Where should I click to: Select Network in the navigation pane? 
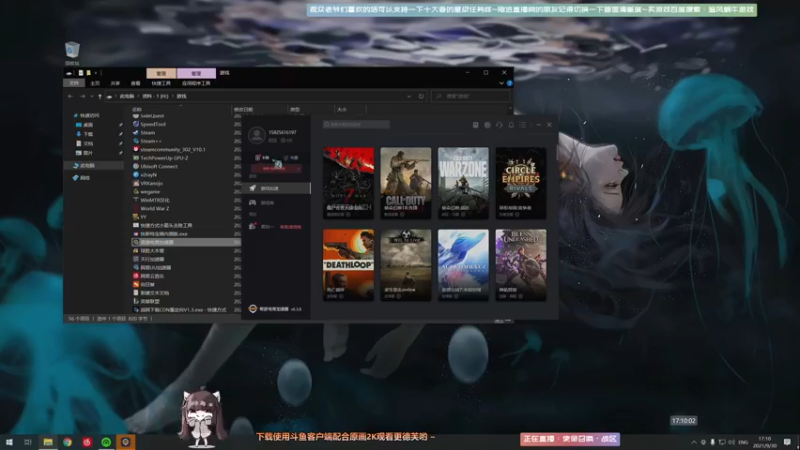[x=81, y=178]
